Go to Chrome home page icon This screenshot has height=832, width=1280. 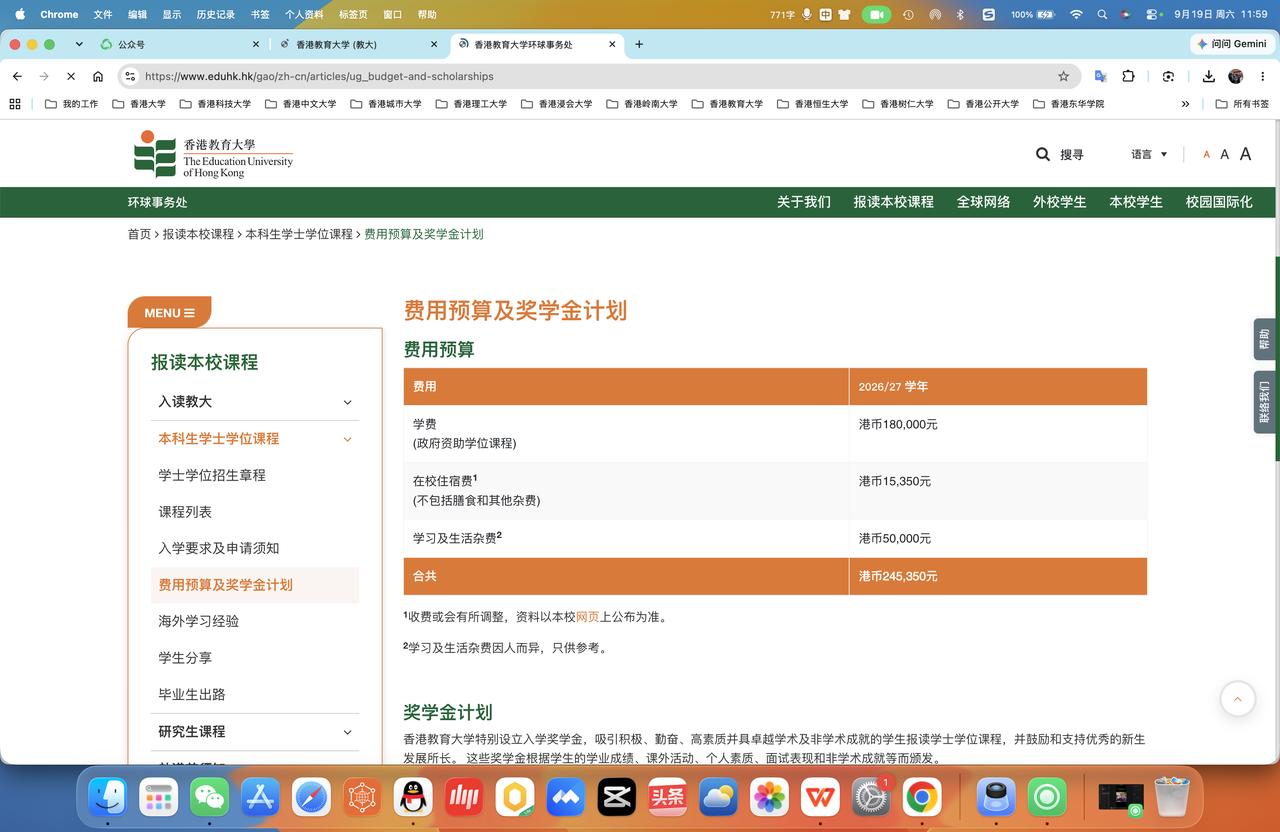coord(98,76)
